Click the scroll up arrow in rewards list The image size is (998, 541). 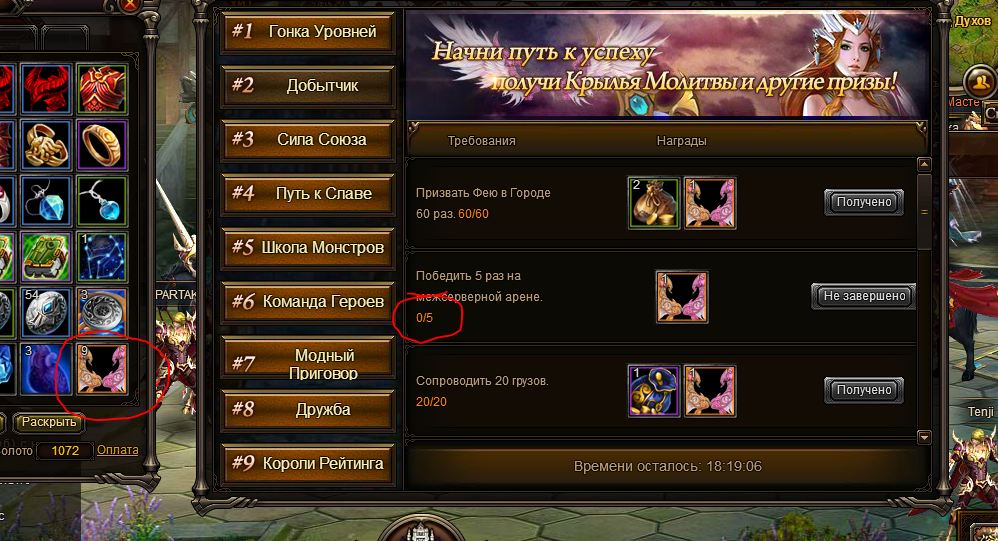924,164
